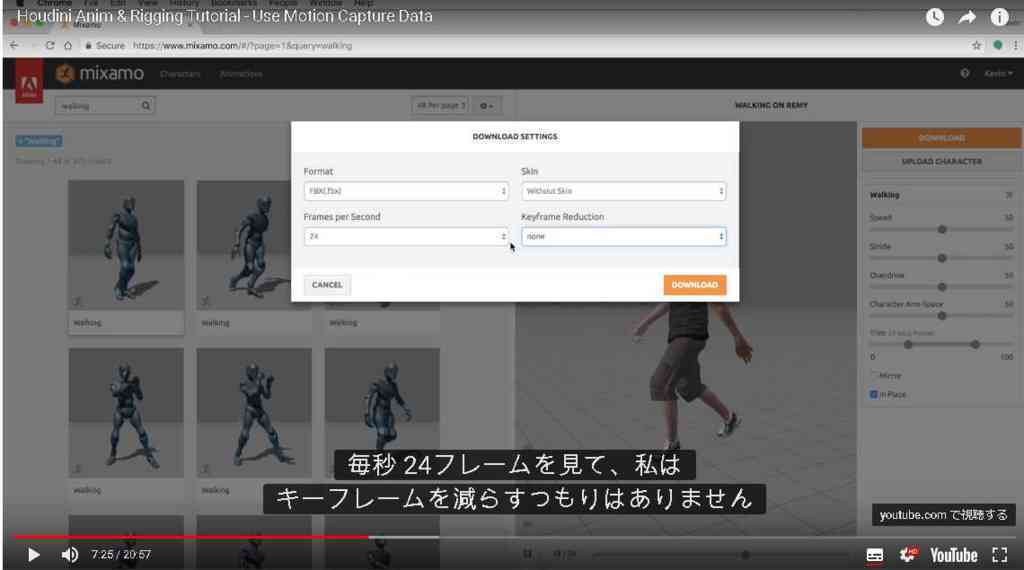Click the orange DOWNLOAD button in dialog
This screenshot has width=1024, height=570.
[695, 285]
